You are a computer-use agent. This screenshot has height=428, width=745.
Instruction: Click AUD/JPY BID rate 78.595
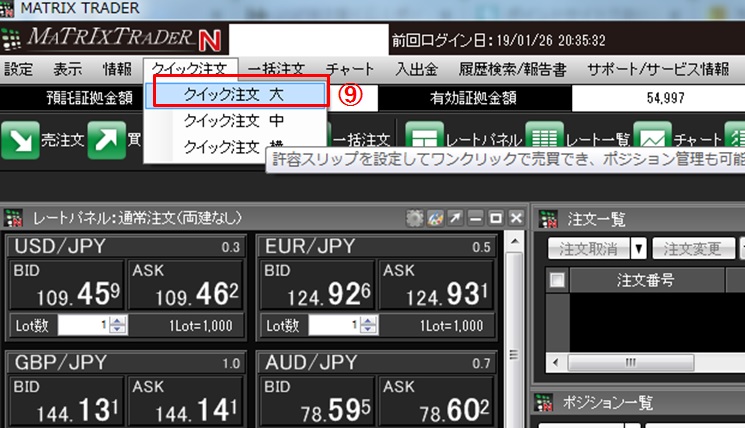[317, 401]
